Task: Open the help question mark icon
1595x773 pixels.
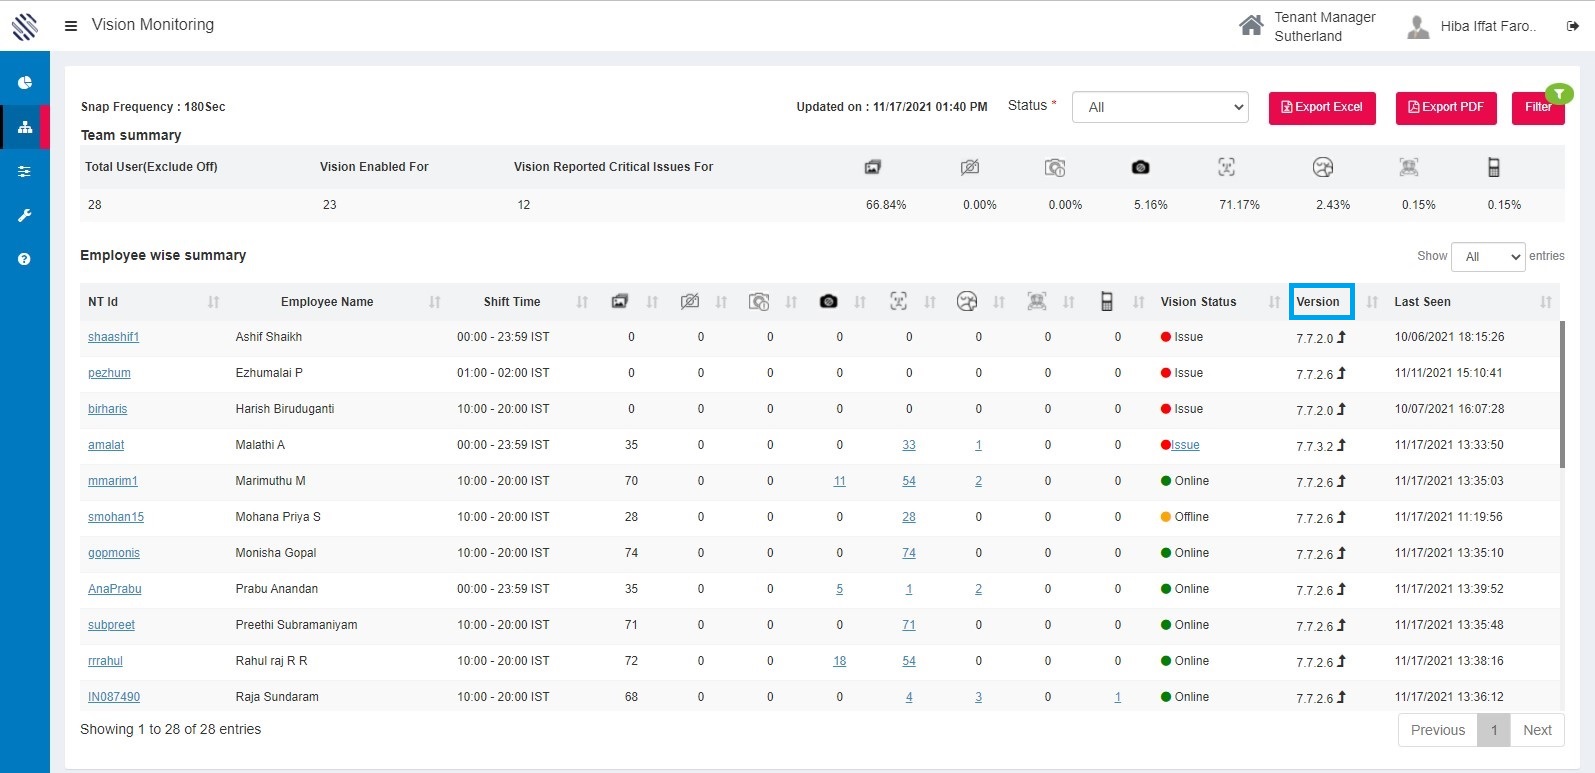Action: (x=25, y=259)
